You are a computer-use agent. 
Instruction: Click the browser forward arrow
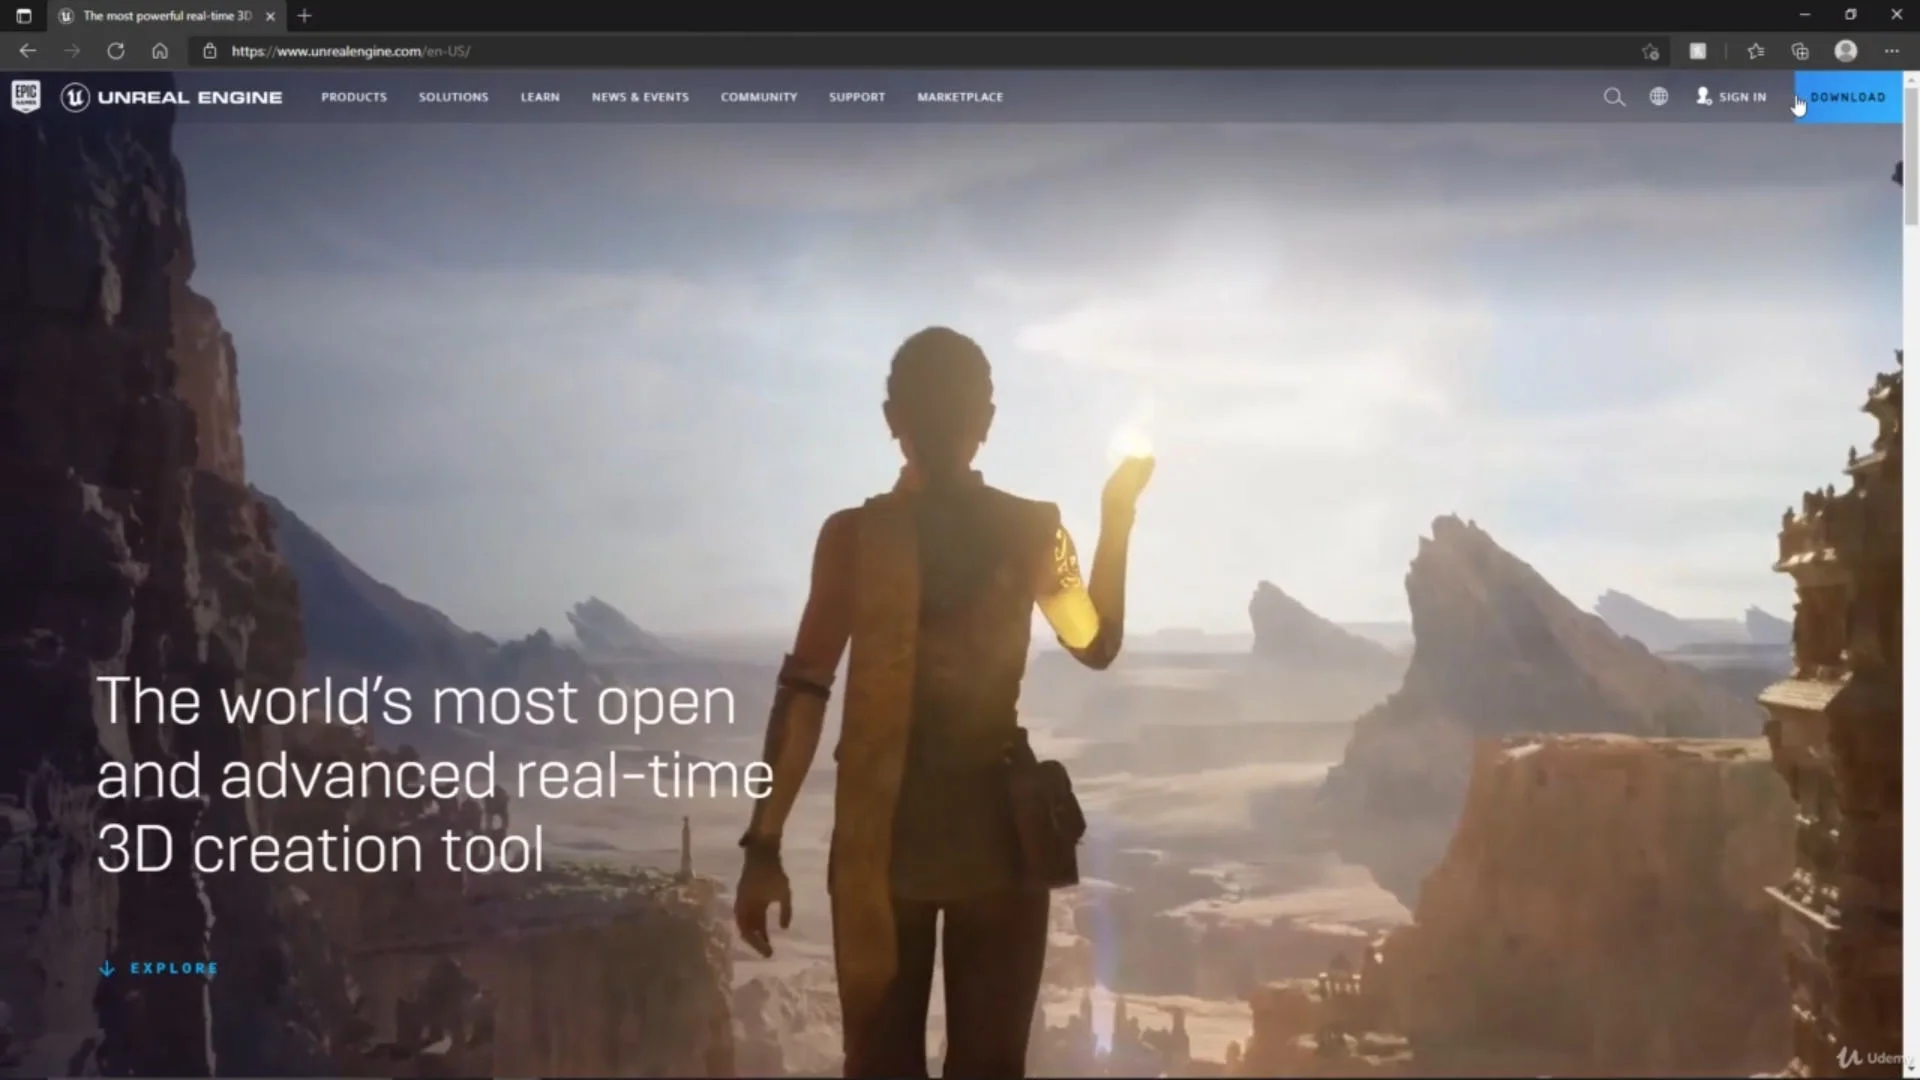[x=72, y=51]
